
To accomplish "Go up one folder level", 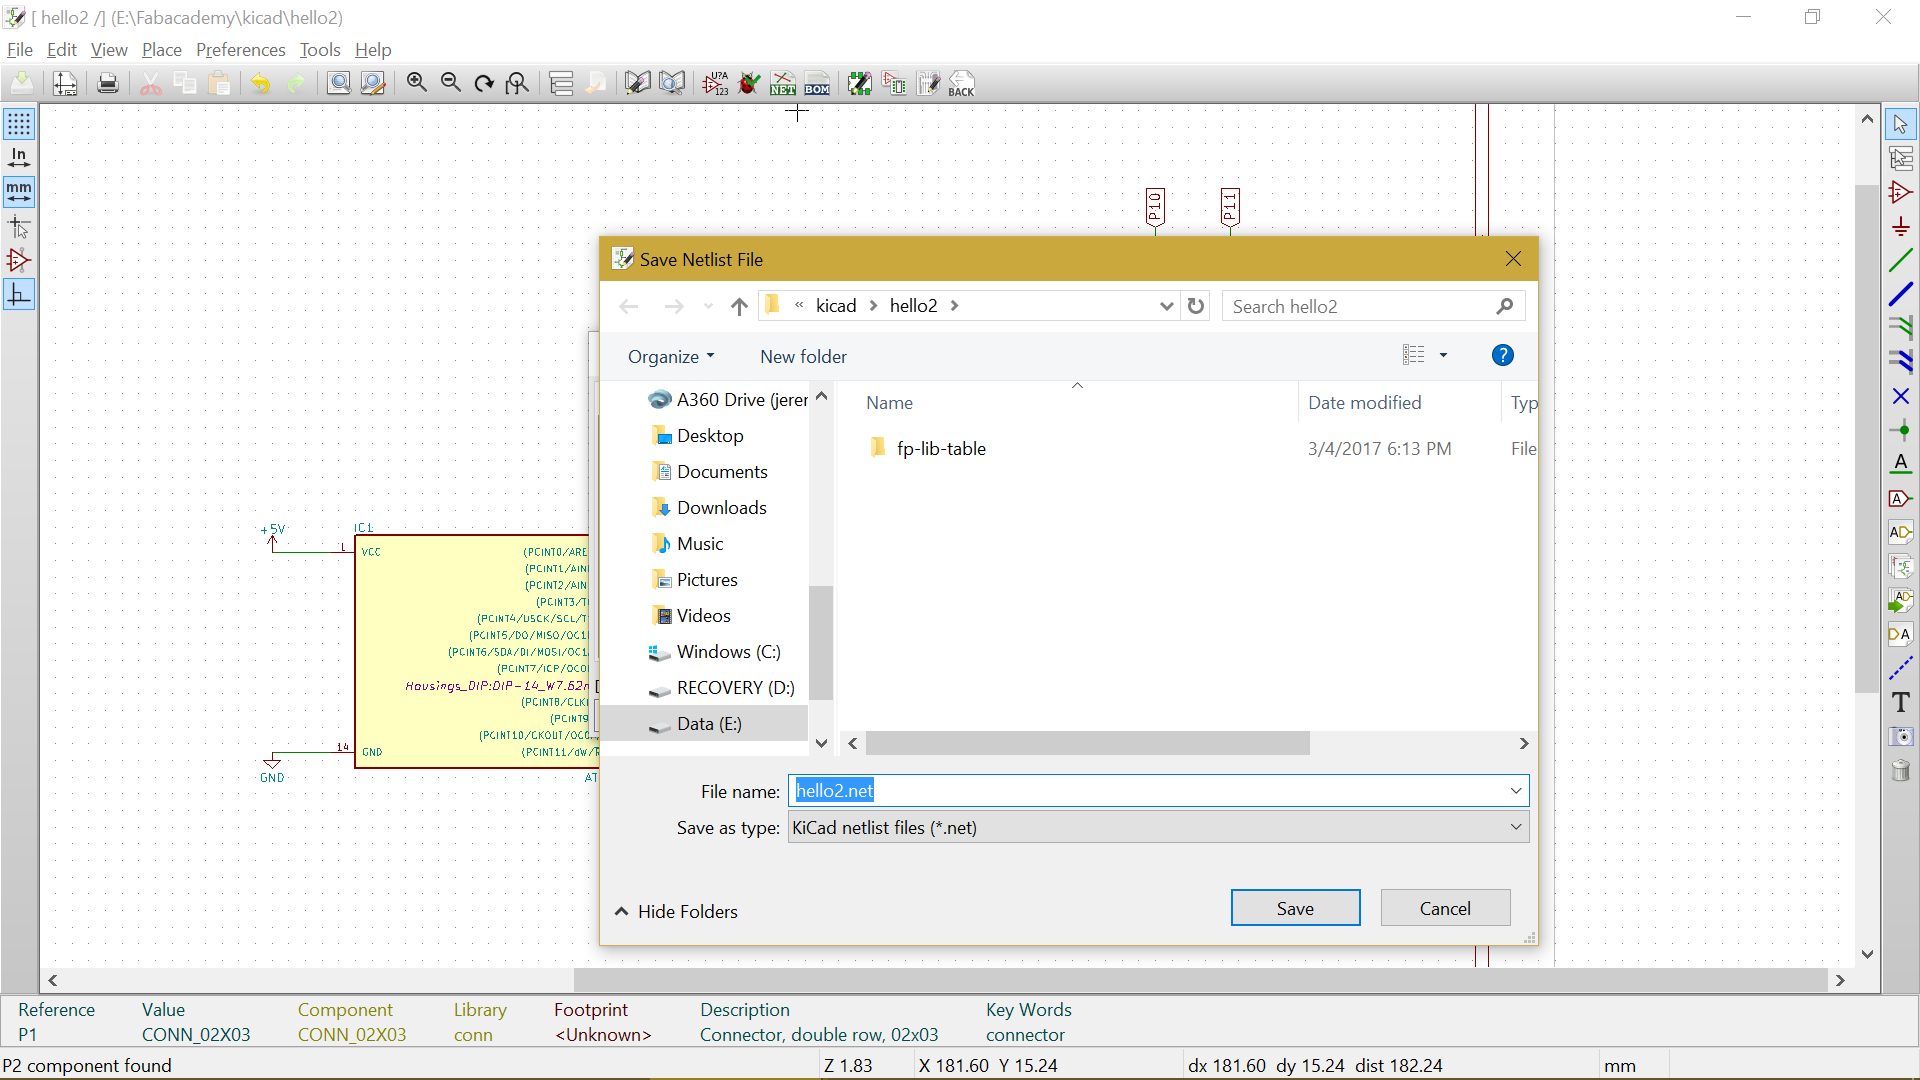I will [x=739, y=306].
